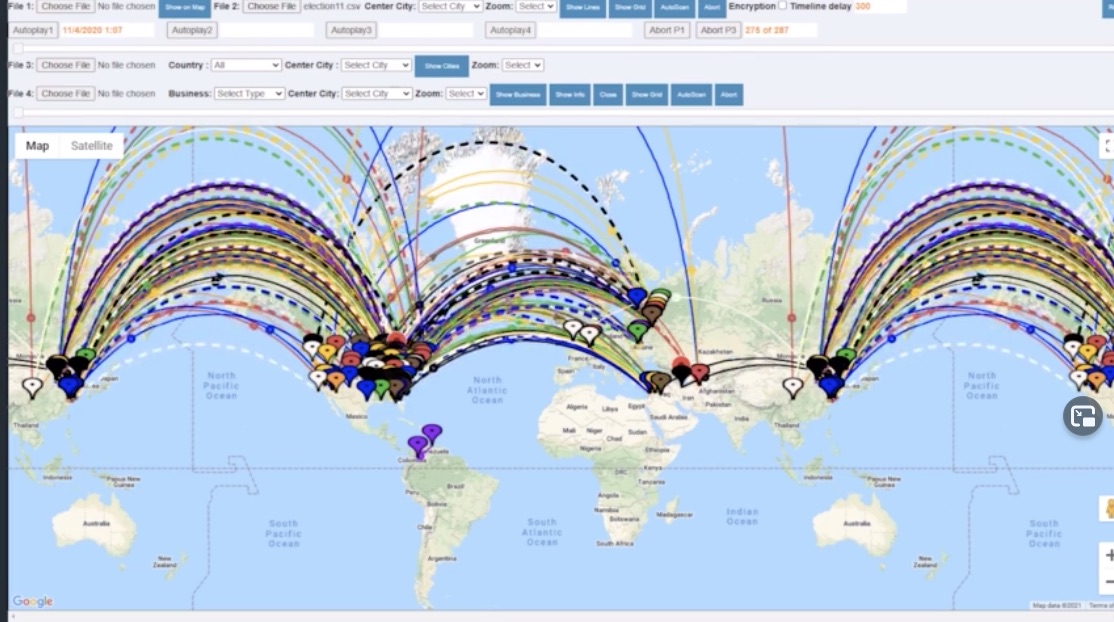
Task: Open File 2 Center City dropdown
Action: click(450, 6)
